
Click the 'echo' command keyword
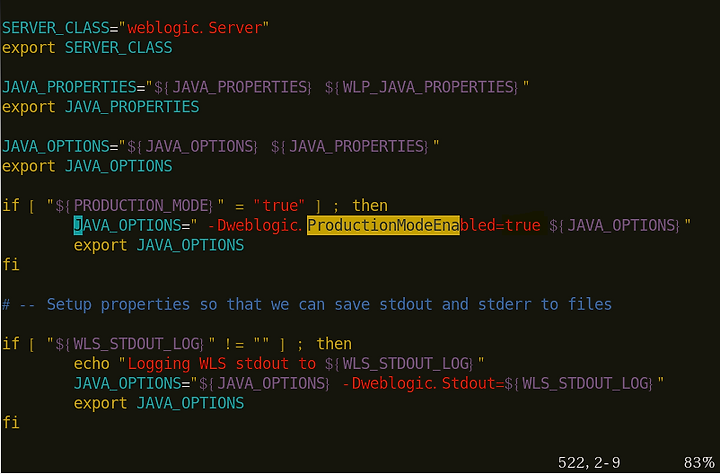click(92, 364)
